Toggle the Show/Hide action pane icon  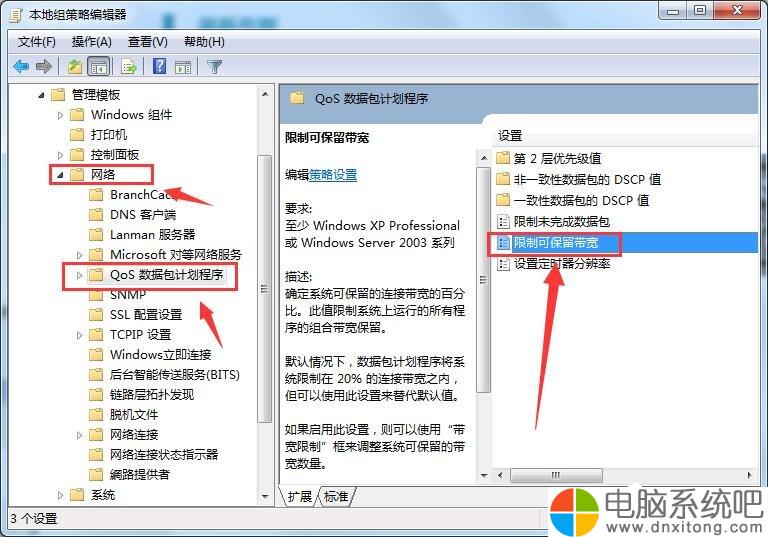click(x=183, y=67)
